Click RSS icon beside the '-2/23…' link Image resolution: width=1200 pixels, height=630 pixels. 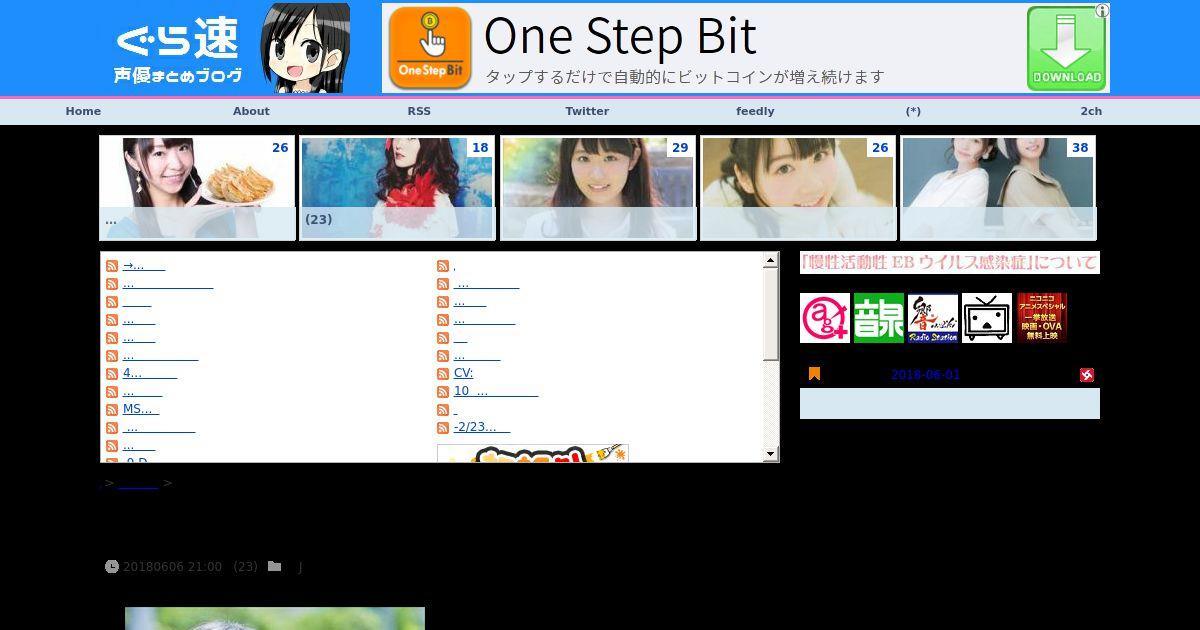click(x=443, y=428)
